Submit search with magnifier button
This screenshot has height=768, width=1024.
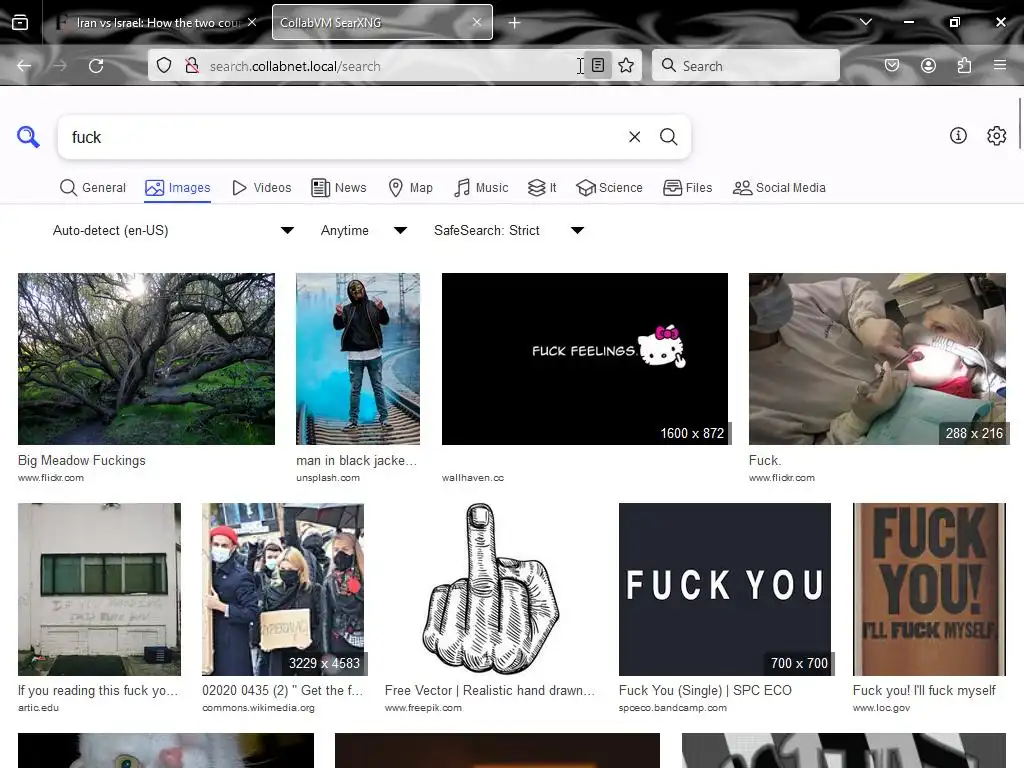[668, 136]
